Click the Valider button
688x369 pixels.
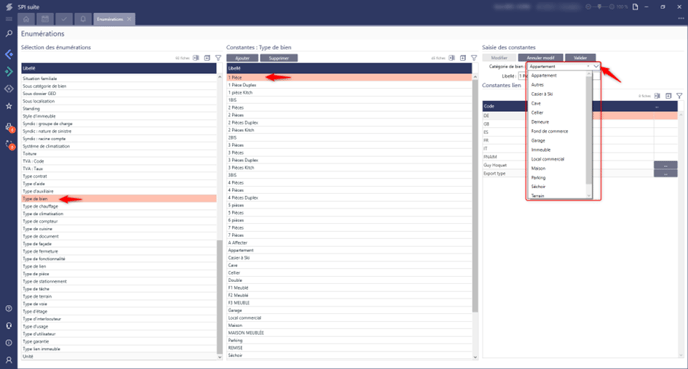(x=580, y=58)
